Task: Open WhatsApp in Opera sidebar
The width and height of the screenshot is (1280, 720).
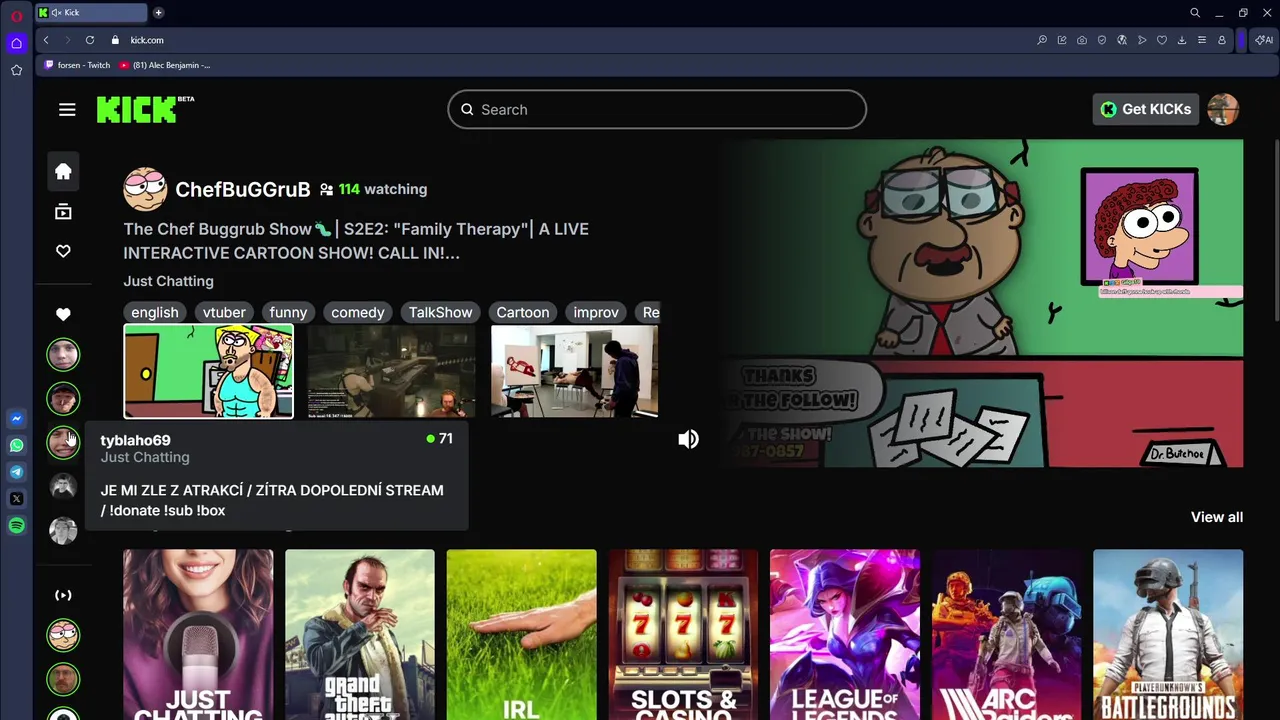Action: (16, 446)
